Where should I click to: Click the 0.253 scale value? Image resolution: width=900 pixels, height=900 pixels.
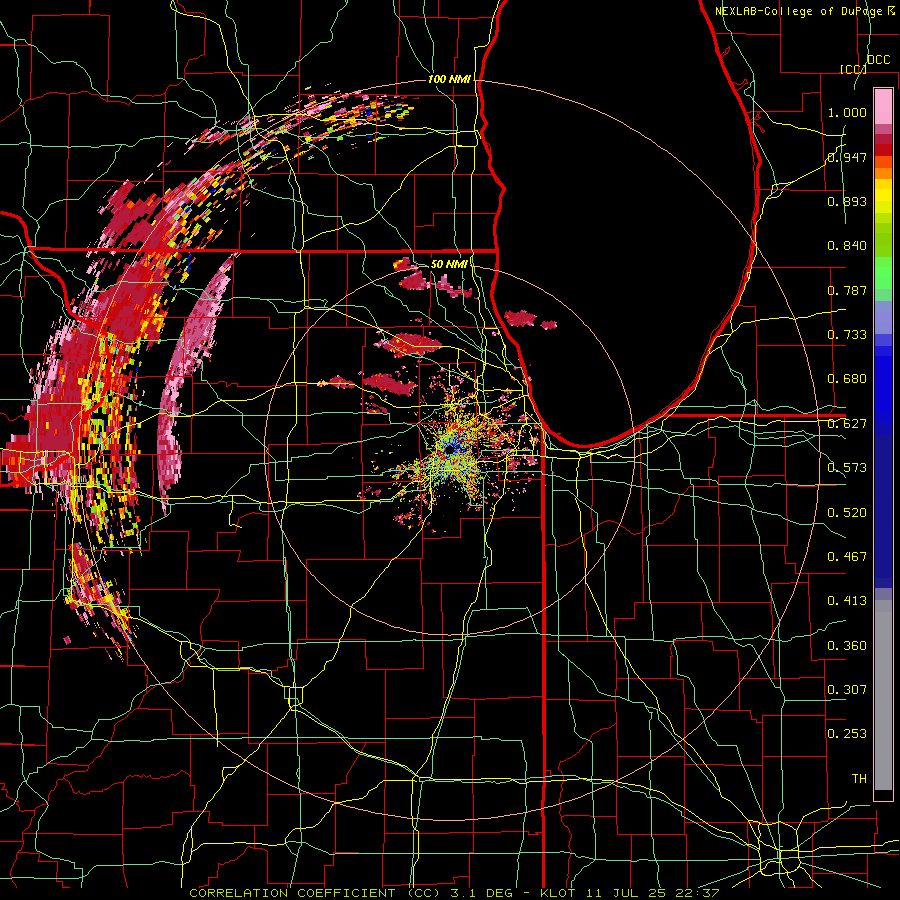click(x=847, y=734)
